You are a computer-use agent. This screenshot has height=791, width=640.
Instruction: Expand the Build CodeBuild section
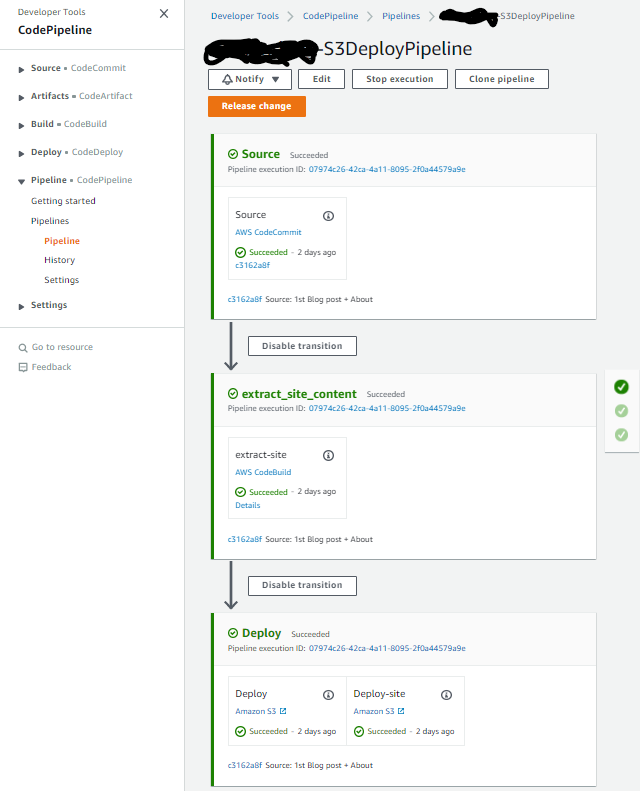(x=21, y=126)
